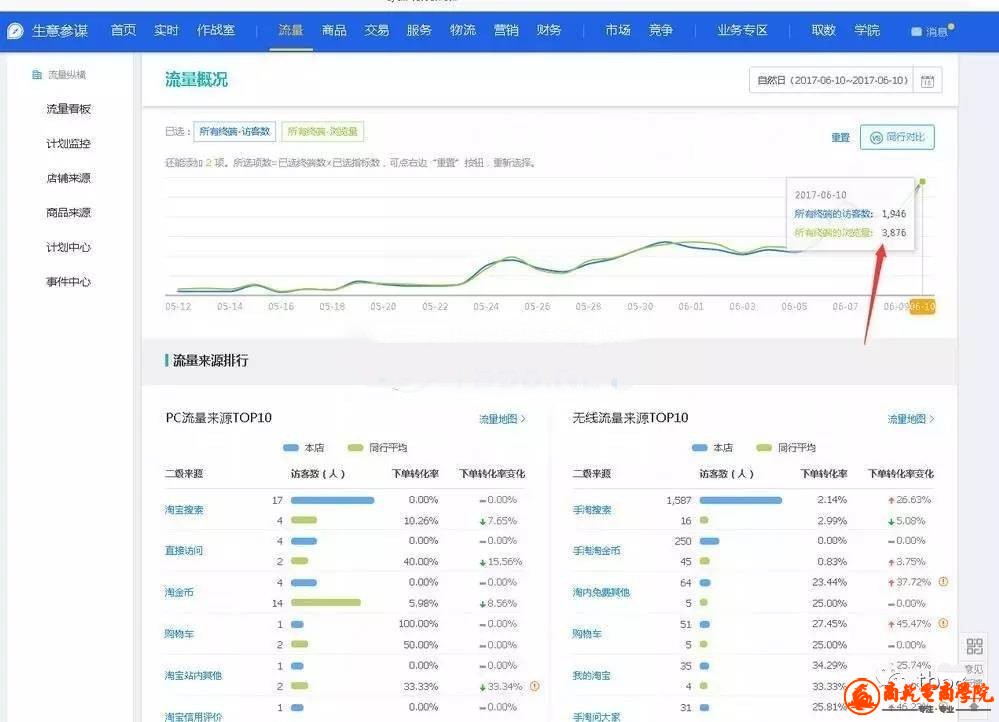The image size is (999, 722).
Task: Click the 淘金币 green peer-average bar 14
Action: click(x=326, y=603)
